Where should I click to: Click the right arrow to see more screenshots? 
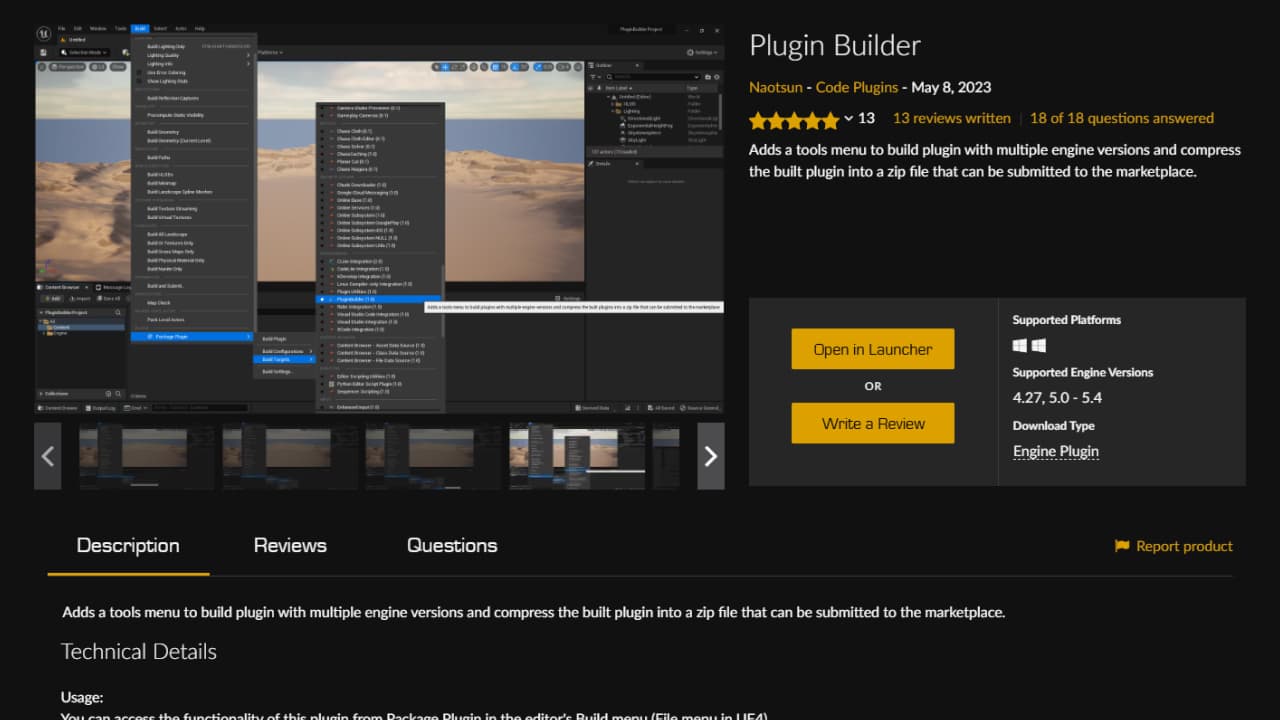710,456
